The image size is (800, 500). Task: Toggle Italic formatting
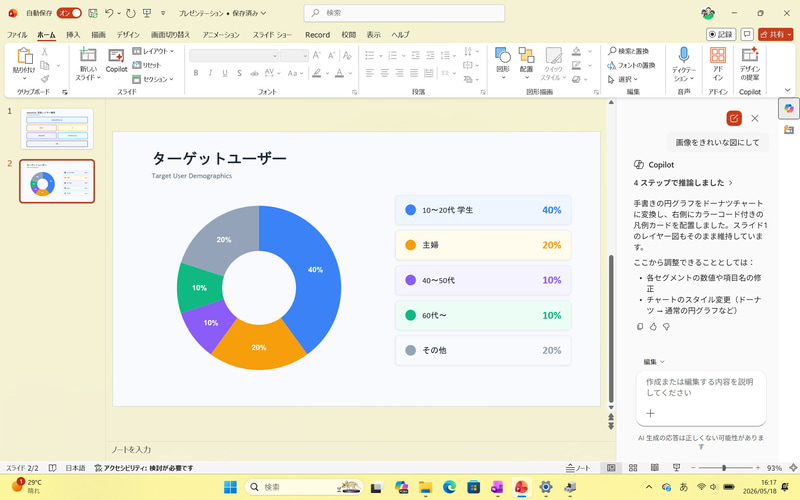coord(210,73)
